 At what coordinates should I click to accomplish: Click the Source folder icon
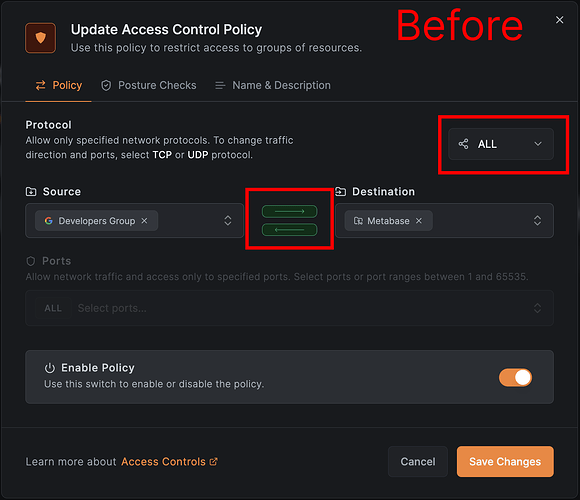pyautogui.click(x=31, y=192)
